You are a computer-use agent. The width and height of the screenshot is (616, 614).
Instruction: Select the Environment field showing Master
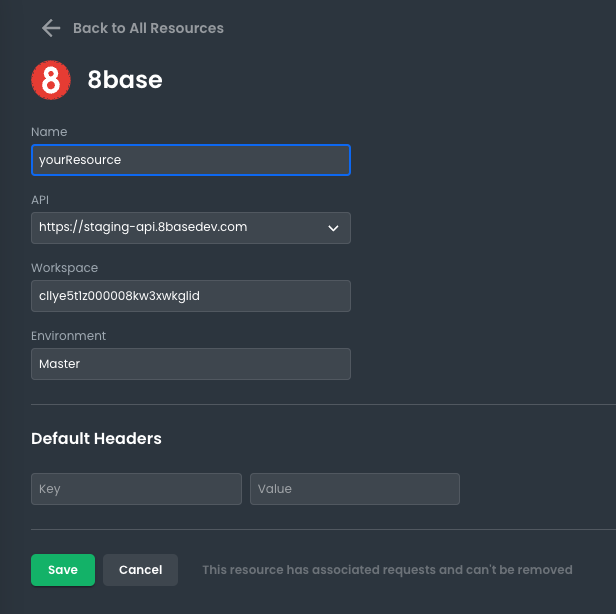190,364
